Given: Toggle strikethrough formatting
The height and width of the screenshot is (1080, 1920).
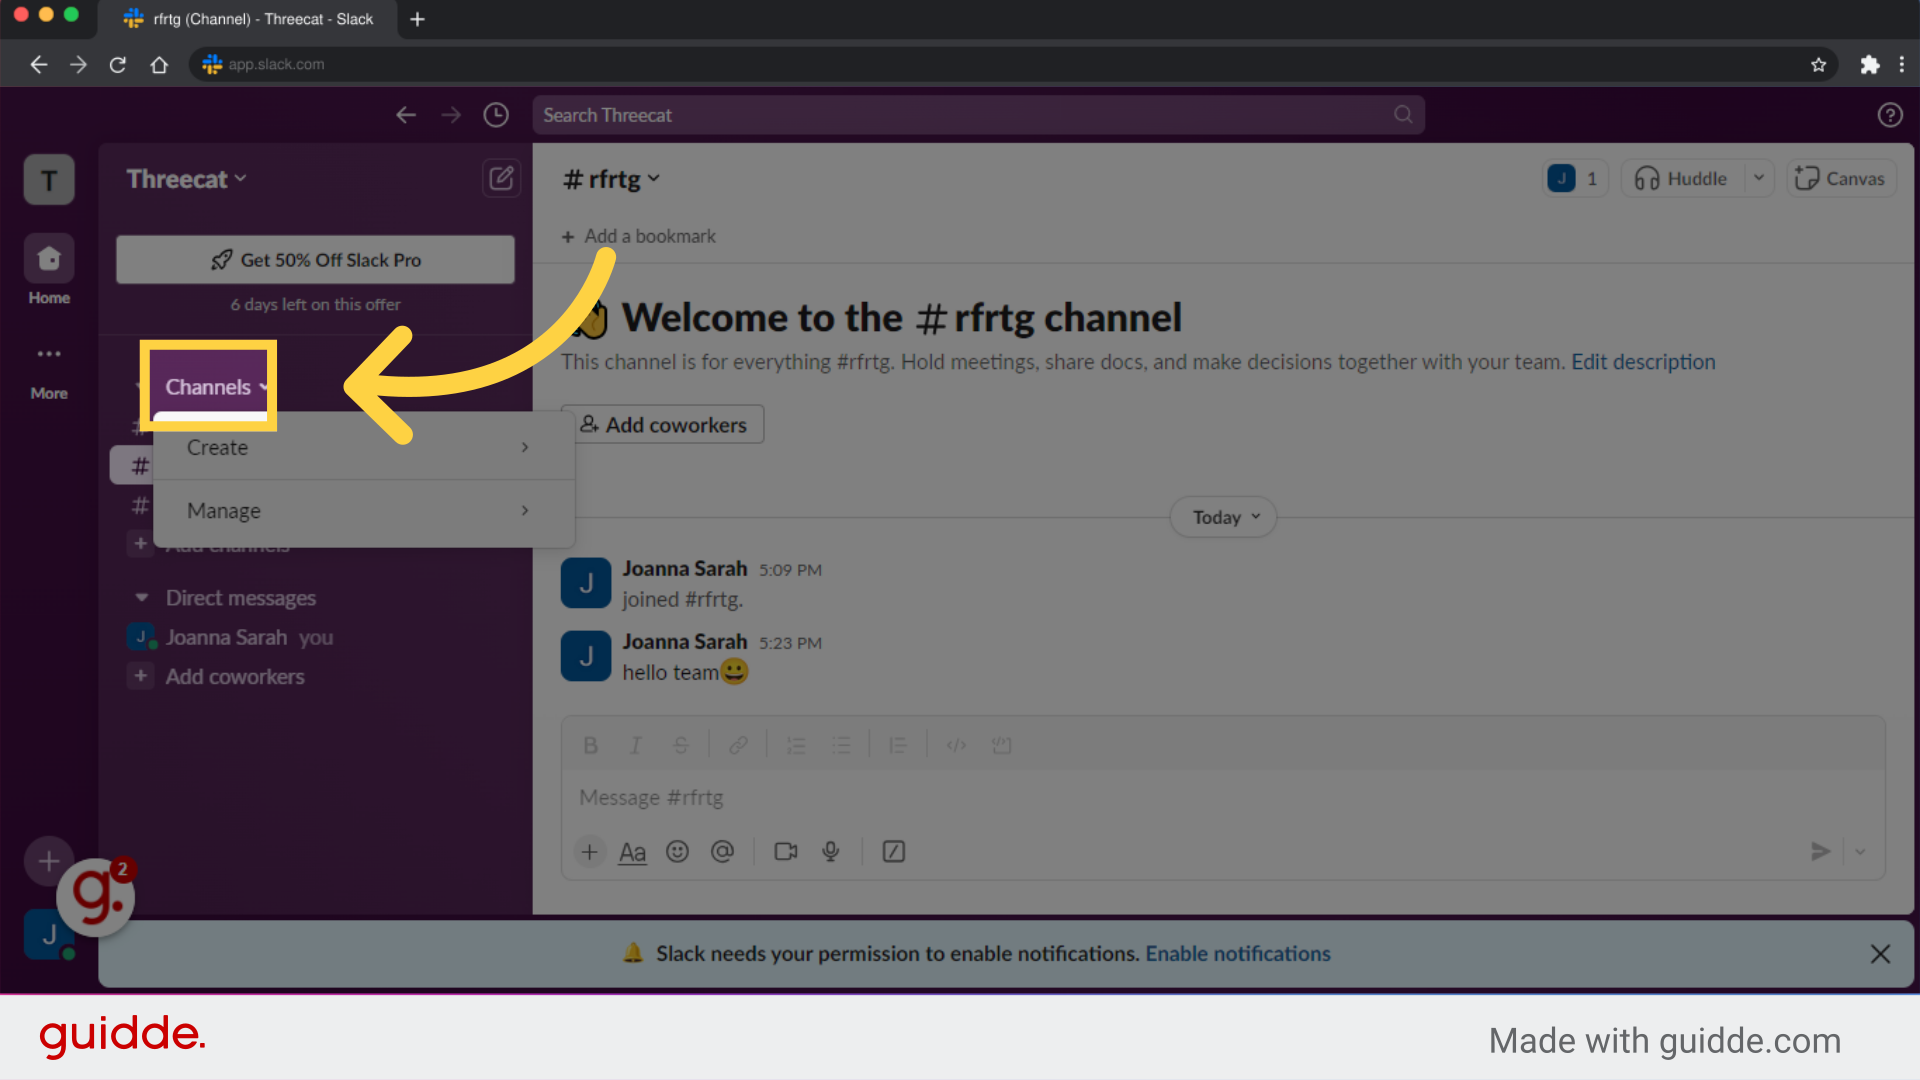Looking at the screenshot, I should pos(680,744).
